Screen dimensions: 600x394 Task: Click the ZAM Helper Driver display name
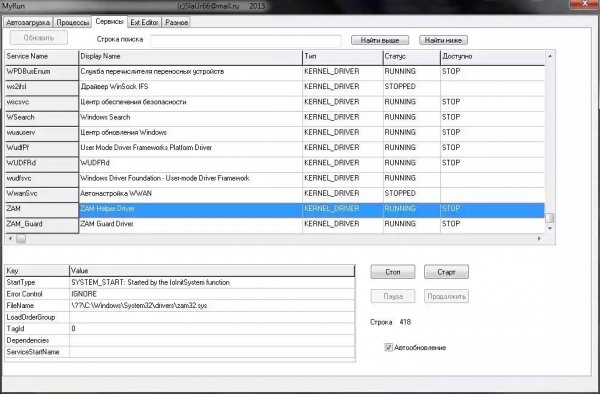pos(107,209)
